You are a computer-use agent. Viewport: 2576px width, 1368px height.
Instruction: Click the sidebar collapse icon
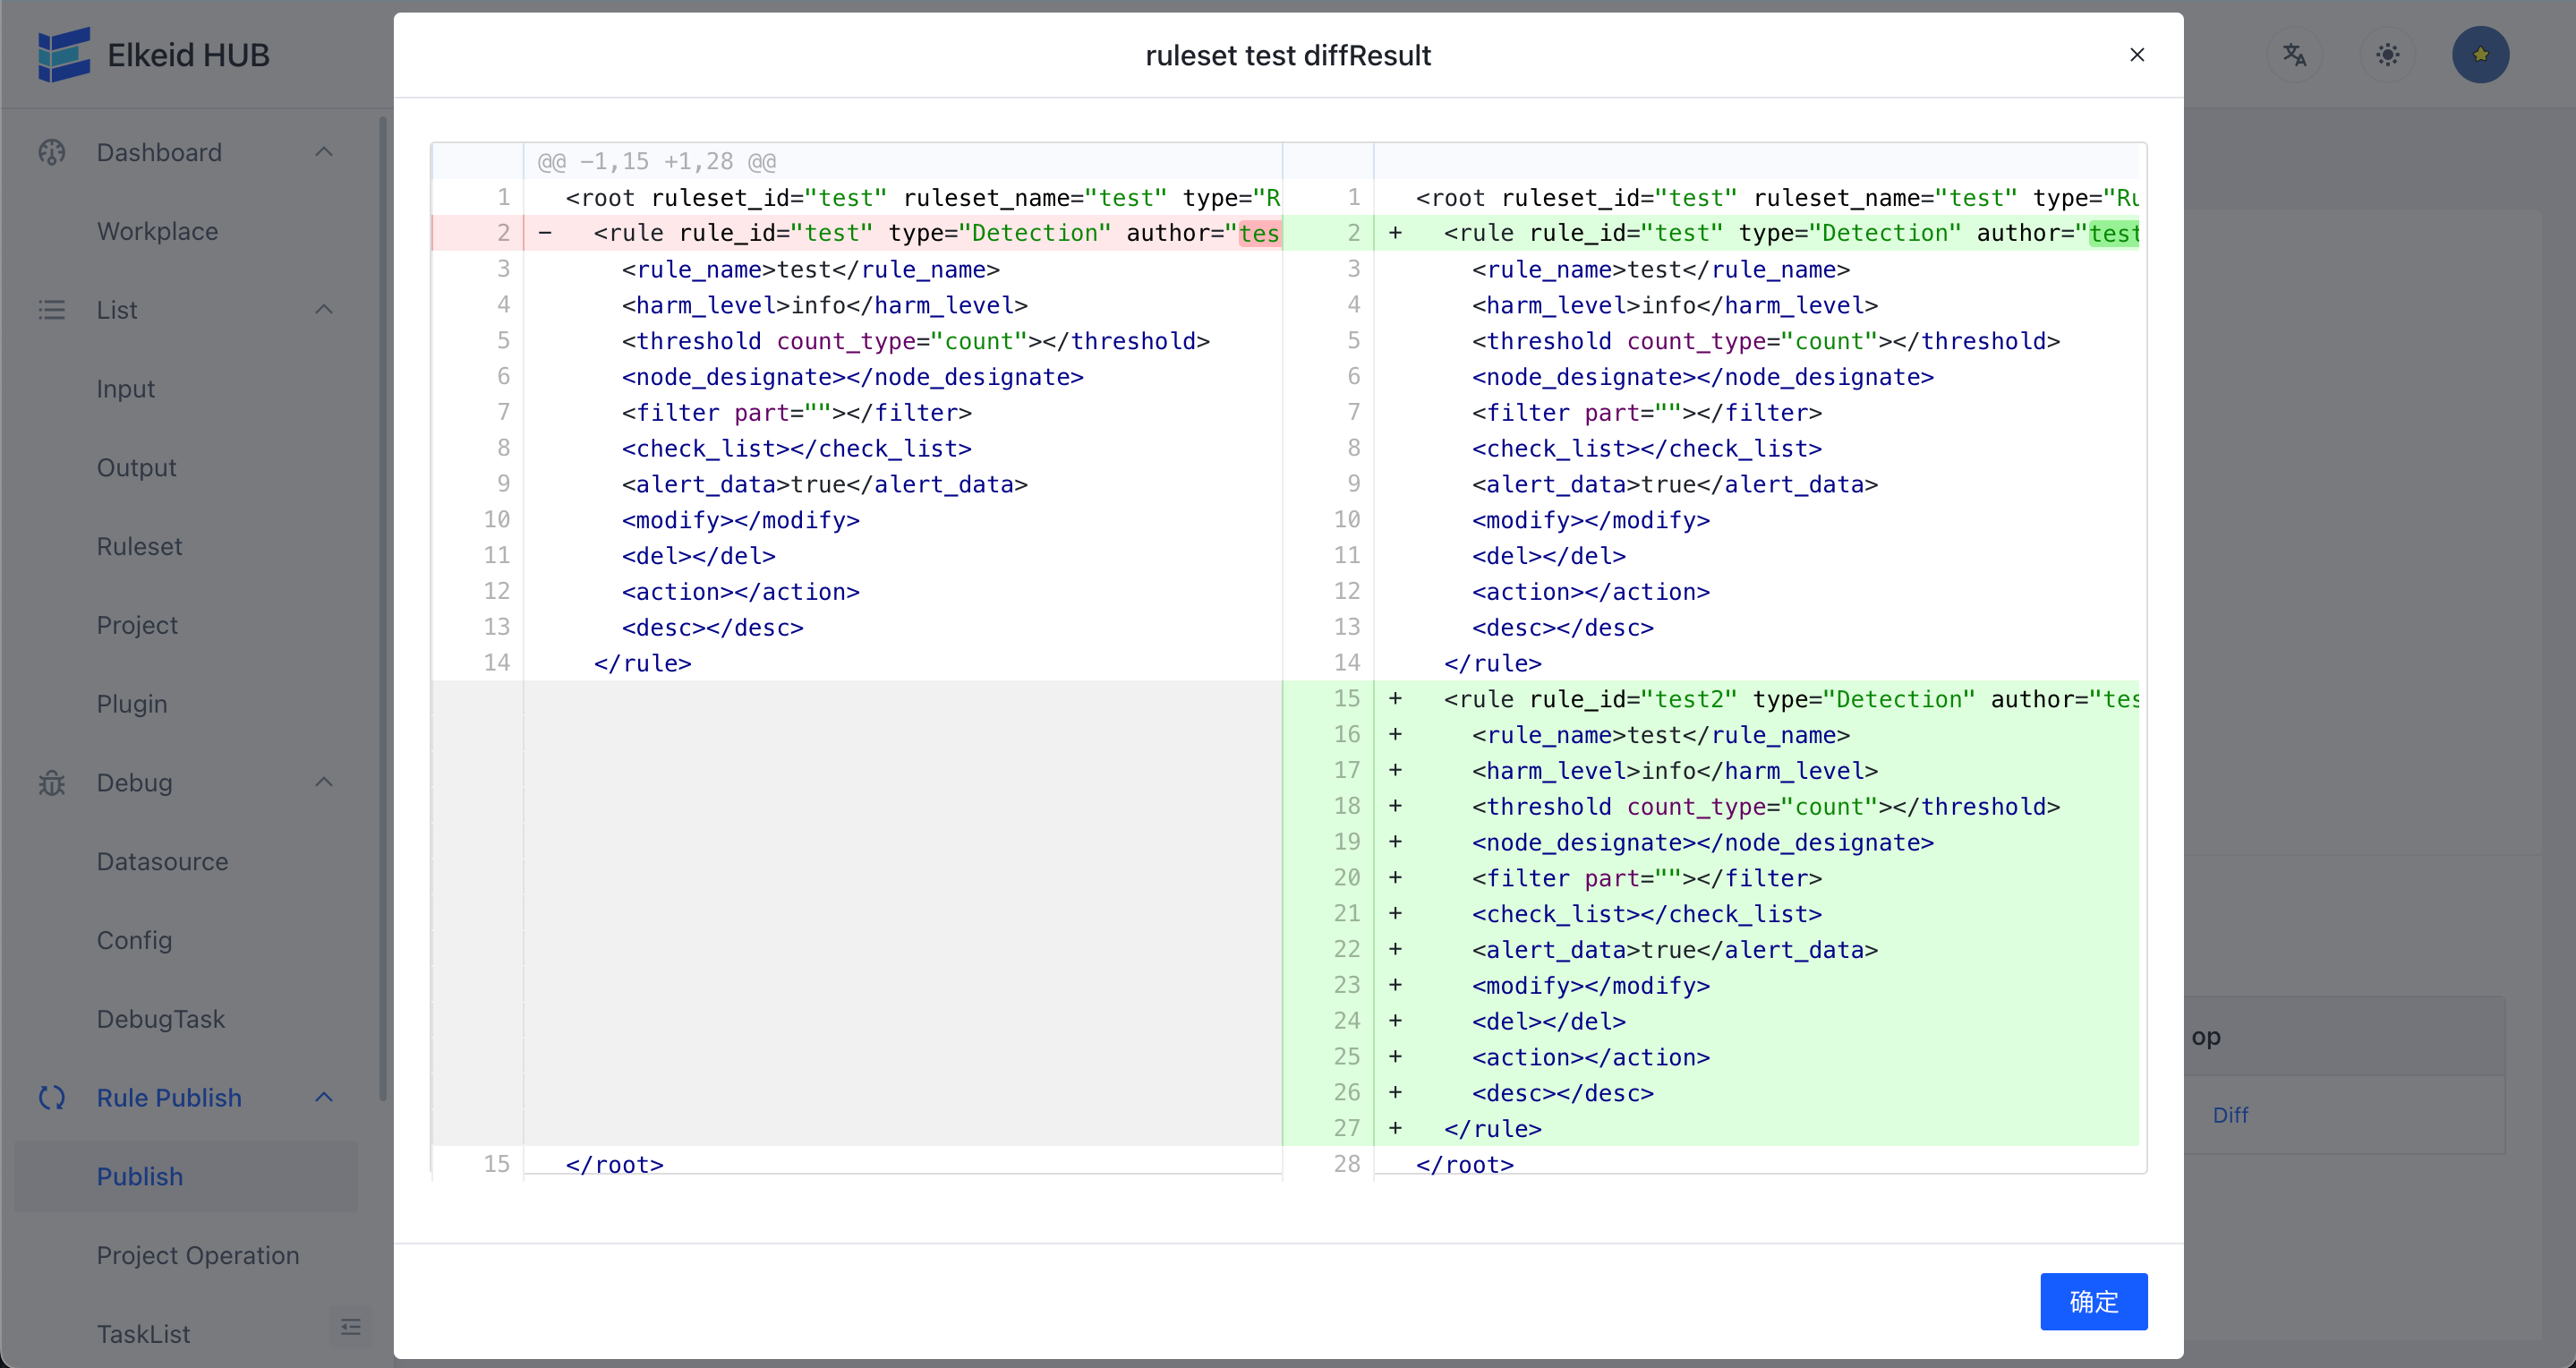(x=350, y=1327)
